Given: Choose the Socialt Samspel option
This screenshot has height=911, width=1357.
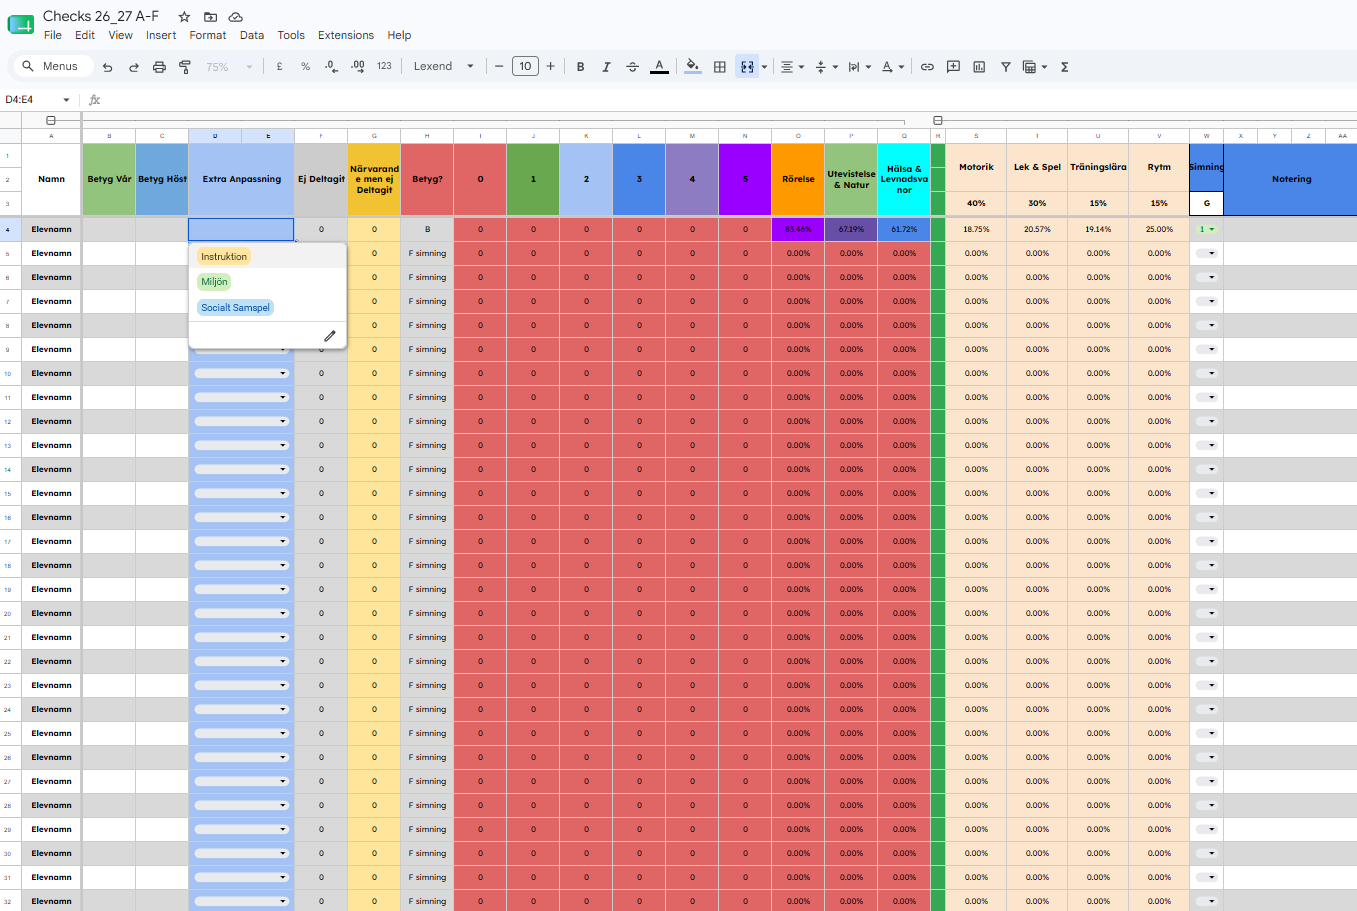Looking at the screenshot, I should pyautogui.click(x=235, y=308).
